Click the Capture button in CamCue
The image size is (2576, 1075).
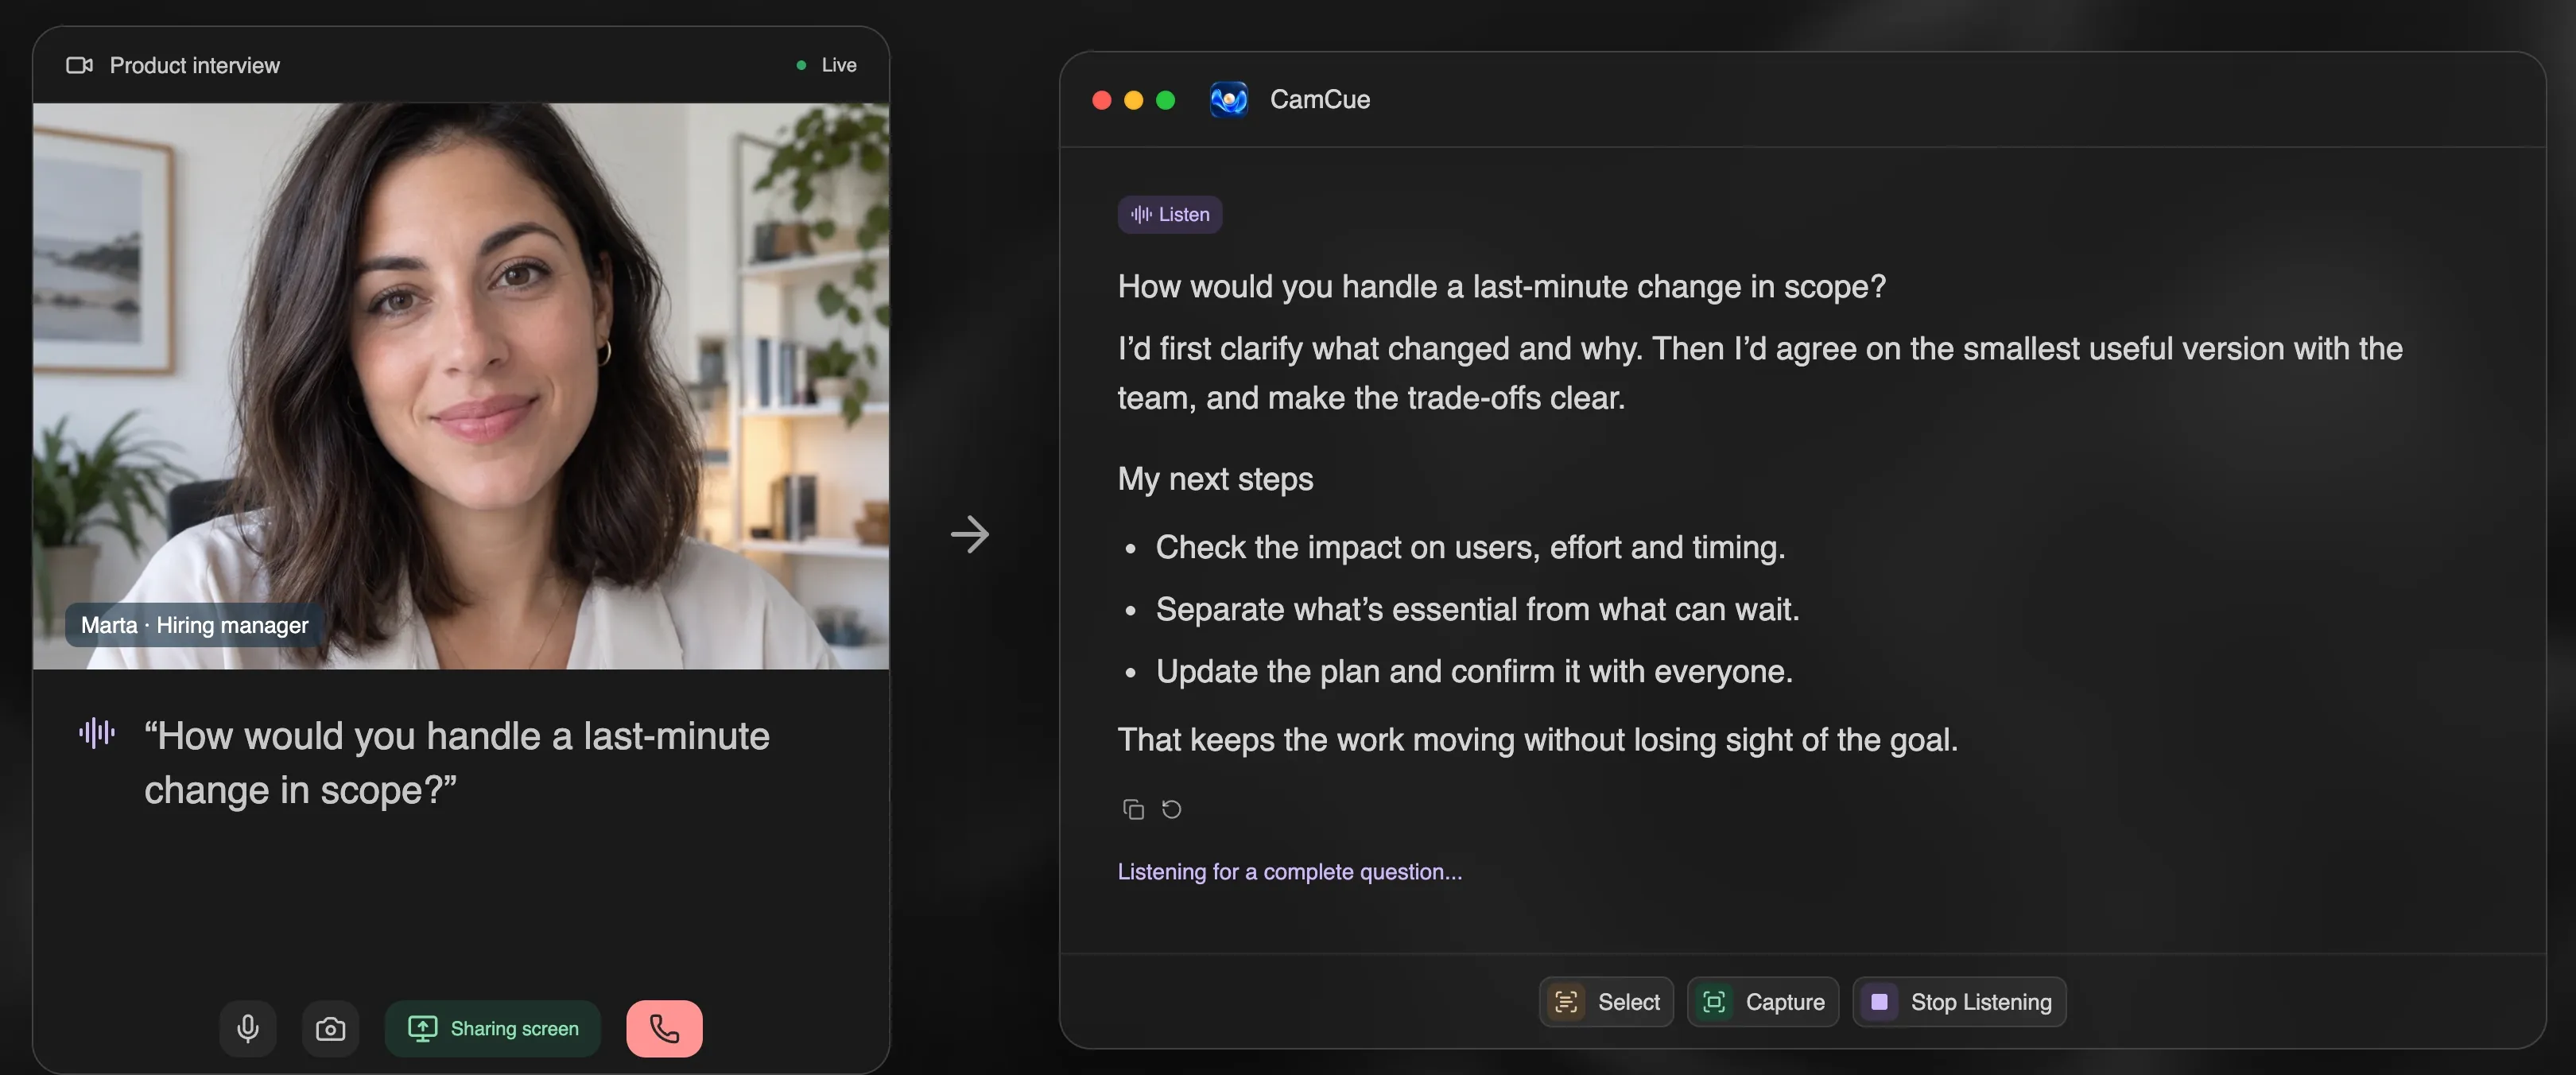pyautogui.click(x=1763, y=1002)
